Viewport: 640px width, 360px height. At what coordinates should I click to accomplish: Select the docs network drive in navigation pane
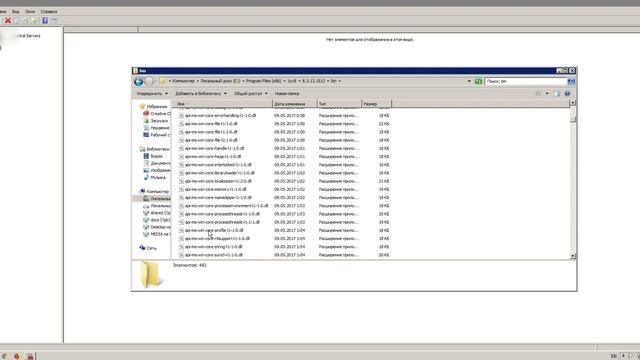click(157, 220)
